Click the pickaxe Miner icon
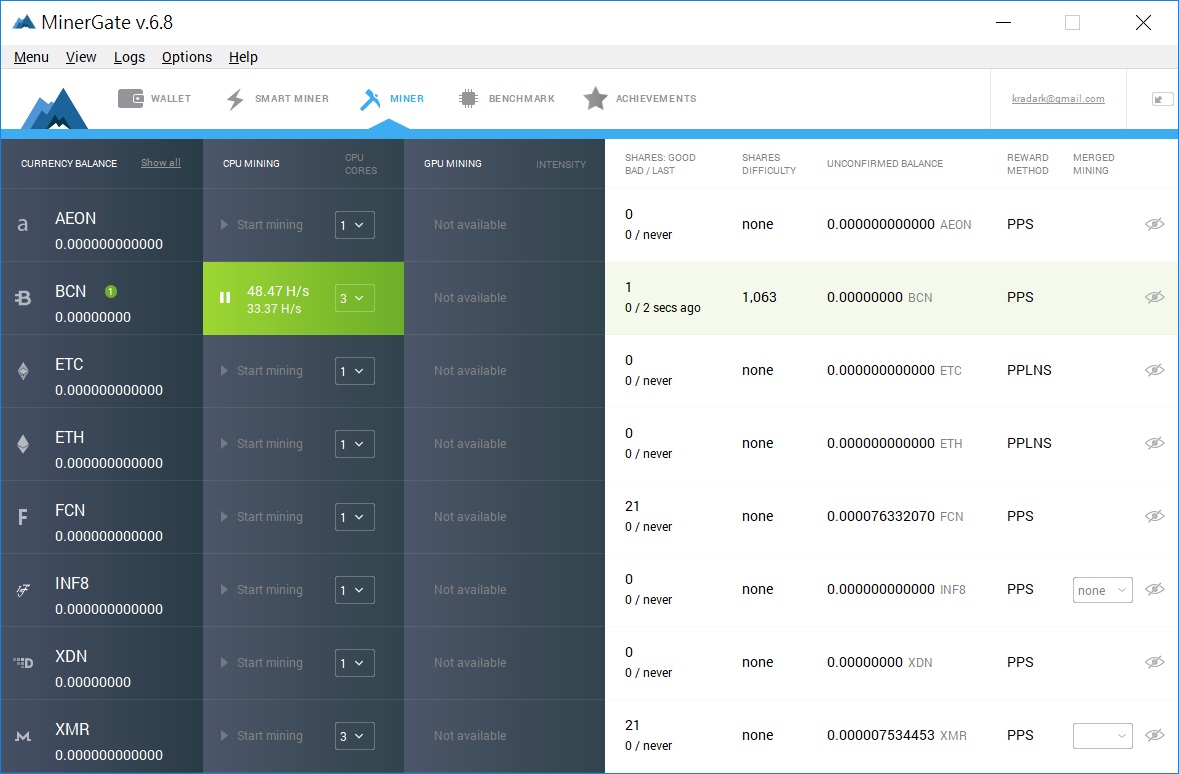This screenshot has width=1179, height=774. (370, 99)
